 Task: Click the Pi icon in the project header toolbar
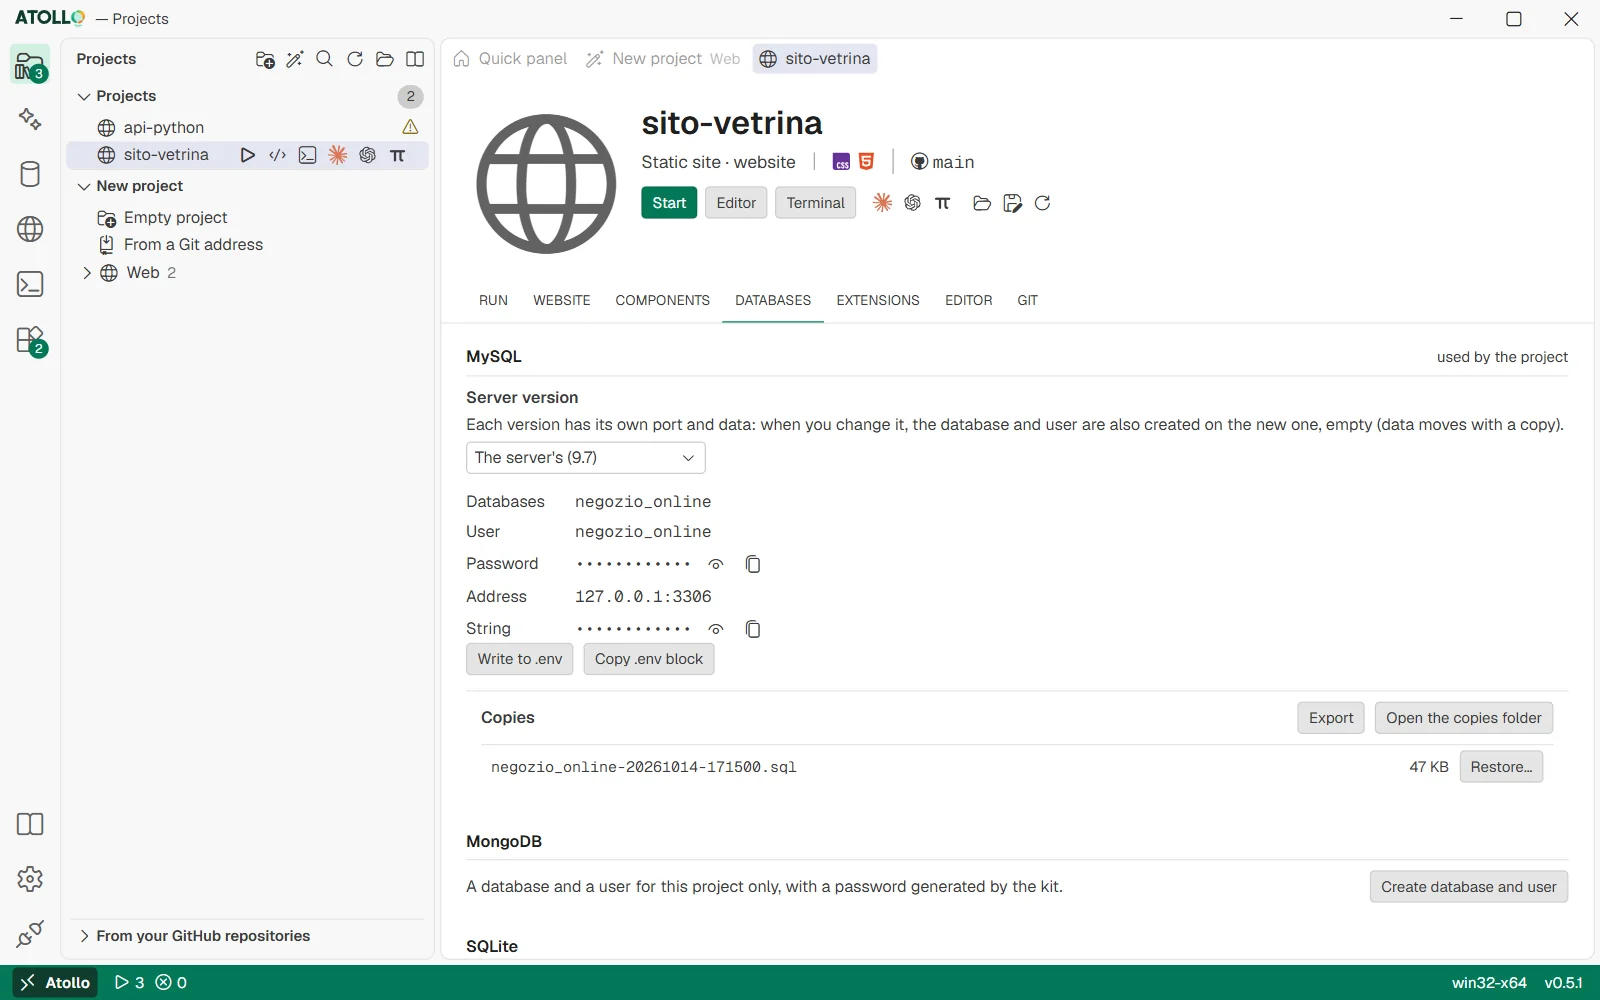click(942, 203)
